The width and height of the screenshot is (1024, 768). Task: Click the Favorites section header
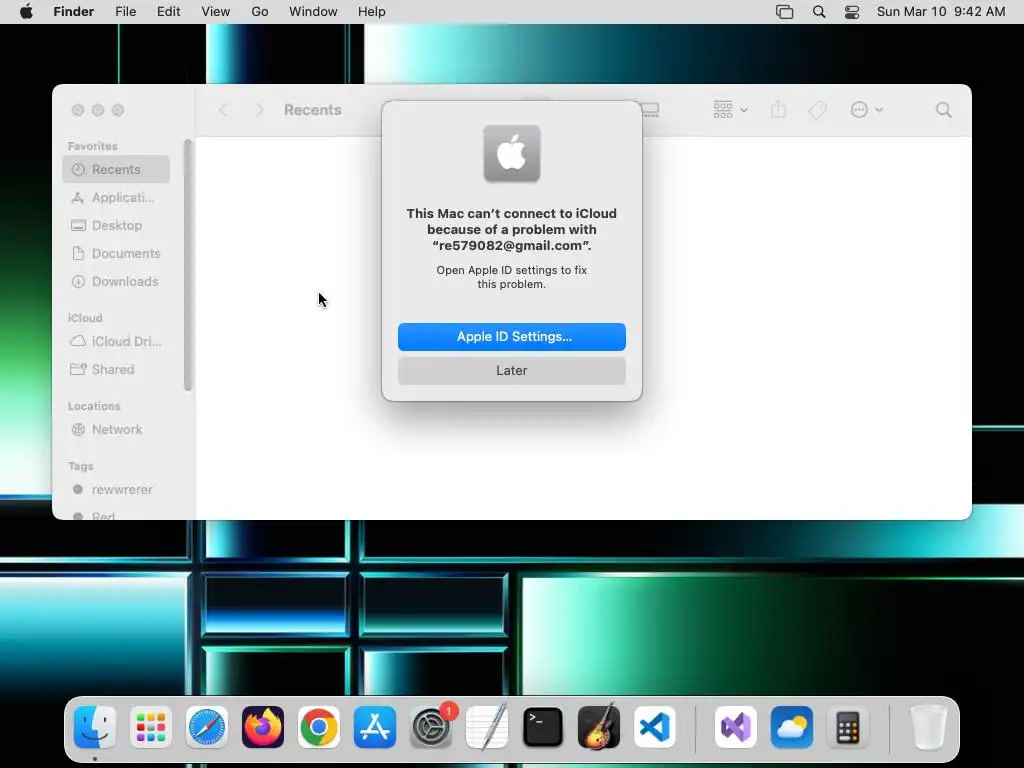click(93, 146)
